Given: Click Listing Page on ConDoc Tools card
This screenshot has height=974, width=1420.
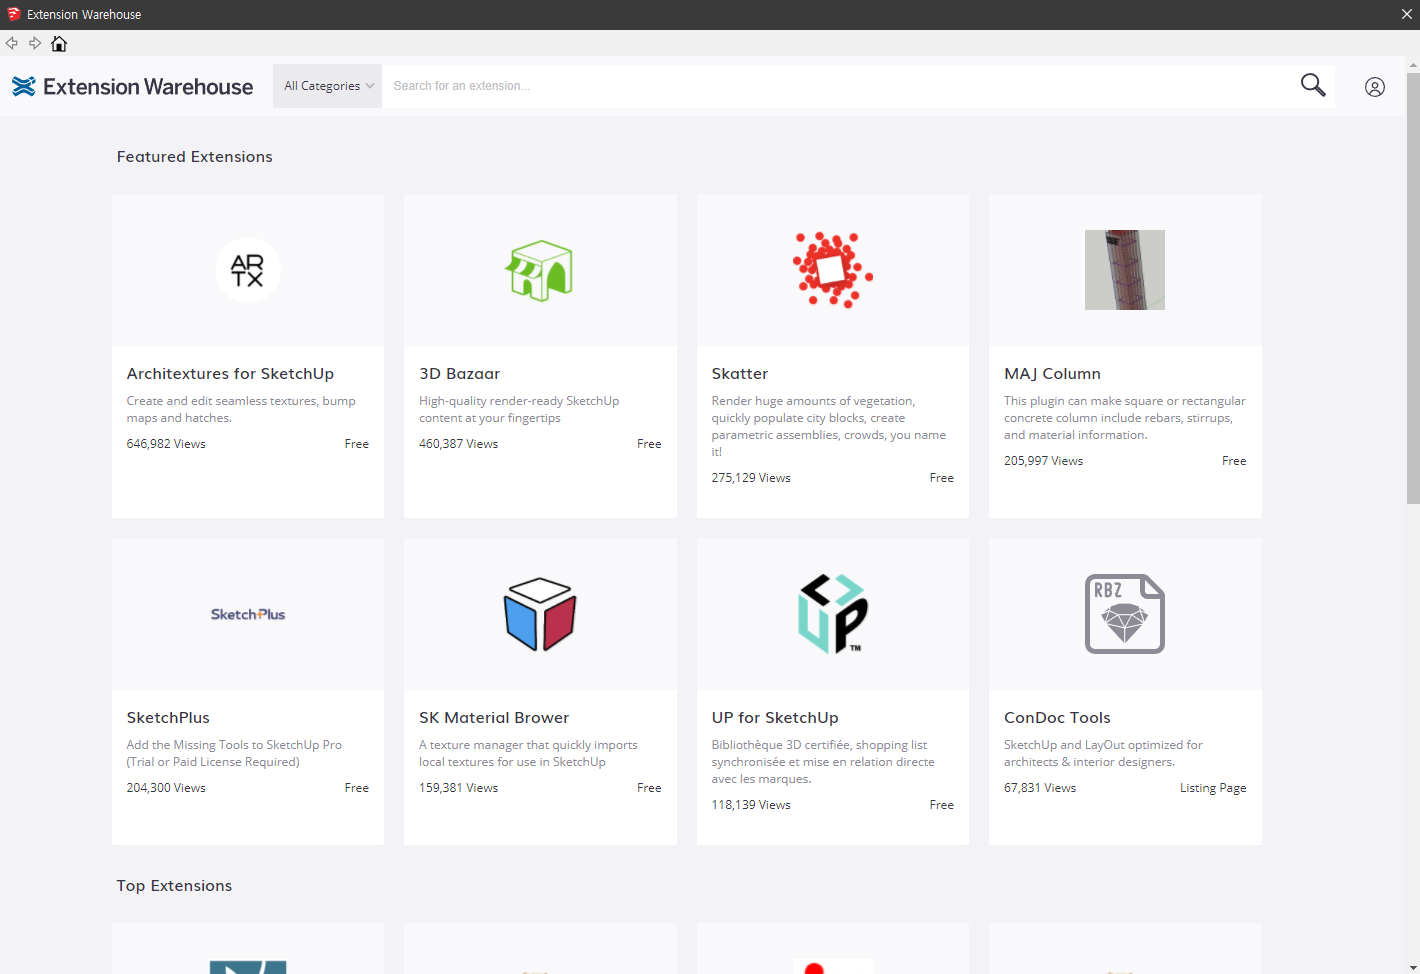Looking at the screenshot, I should [1213, 788].
